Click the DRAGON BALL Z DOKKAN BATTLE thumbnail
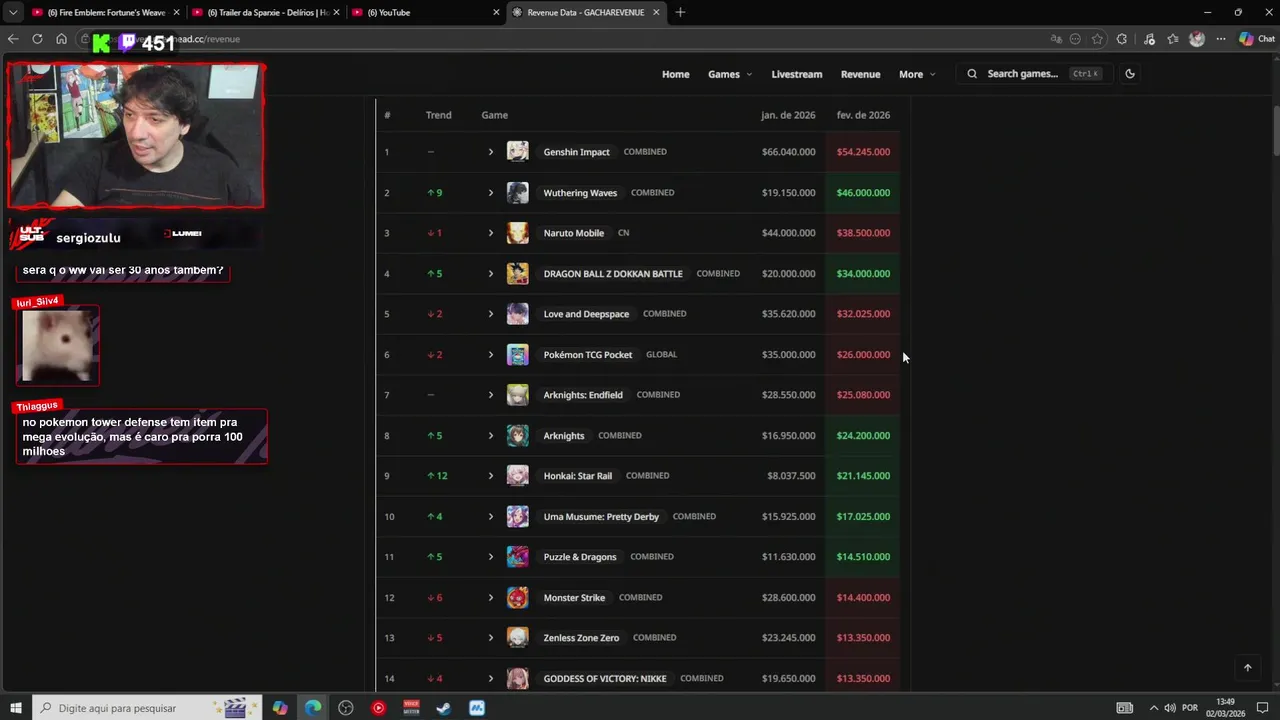Viewport: 1280px width, 720px height. pos(517,274)
